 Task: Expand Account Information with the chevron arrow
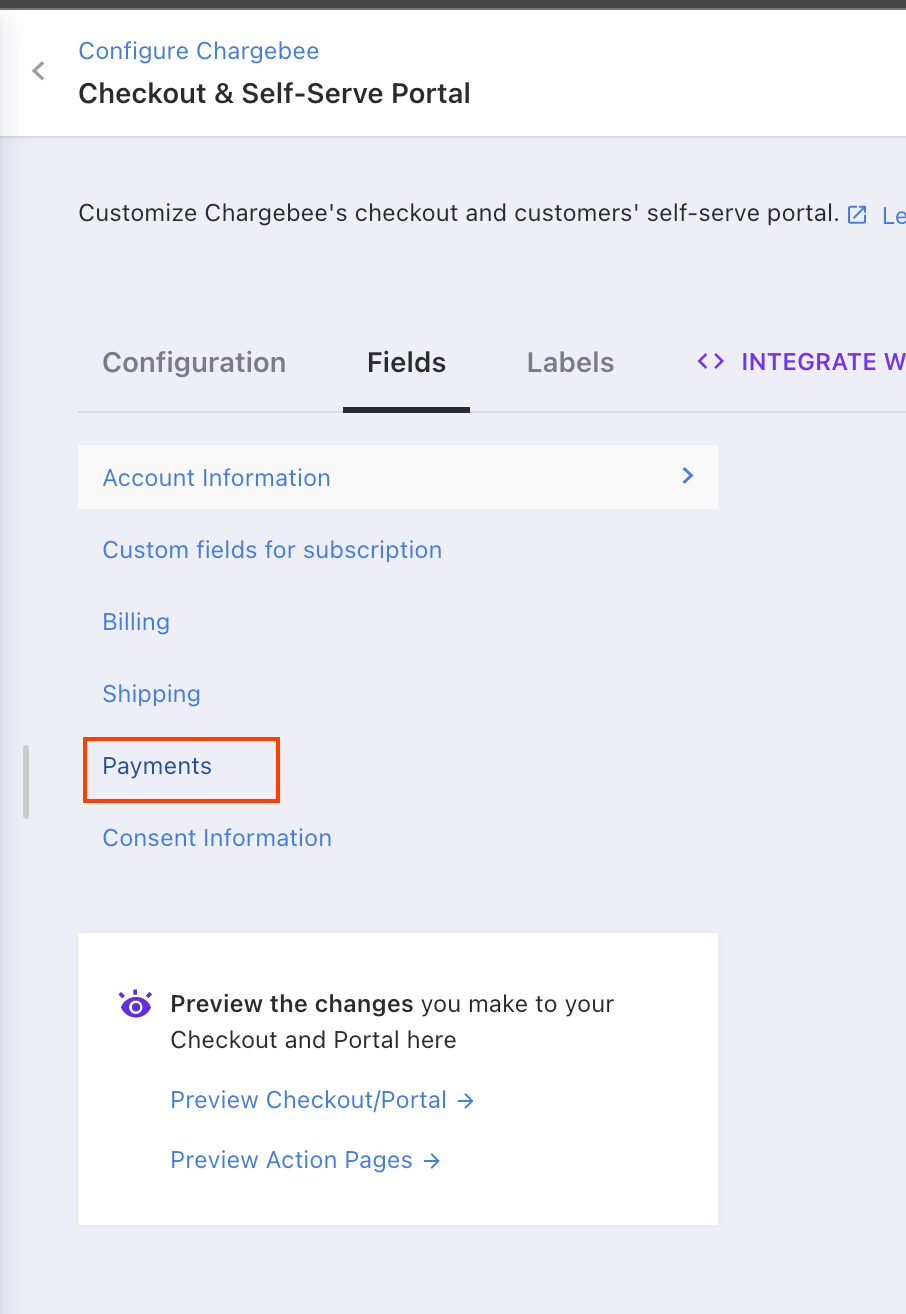(x=688, y=476)
